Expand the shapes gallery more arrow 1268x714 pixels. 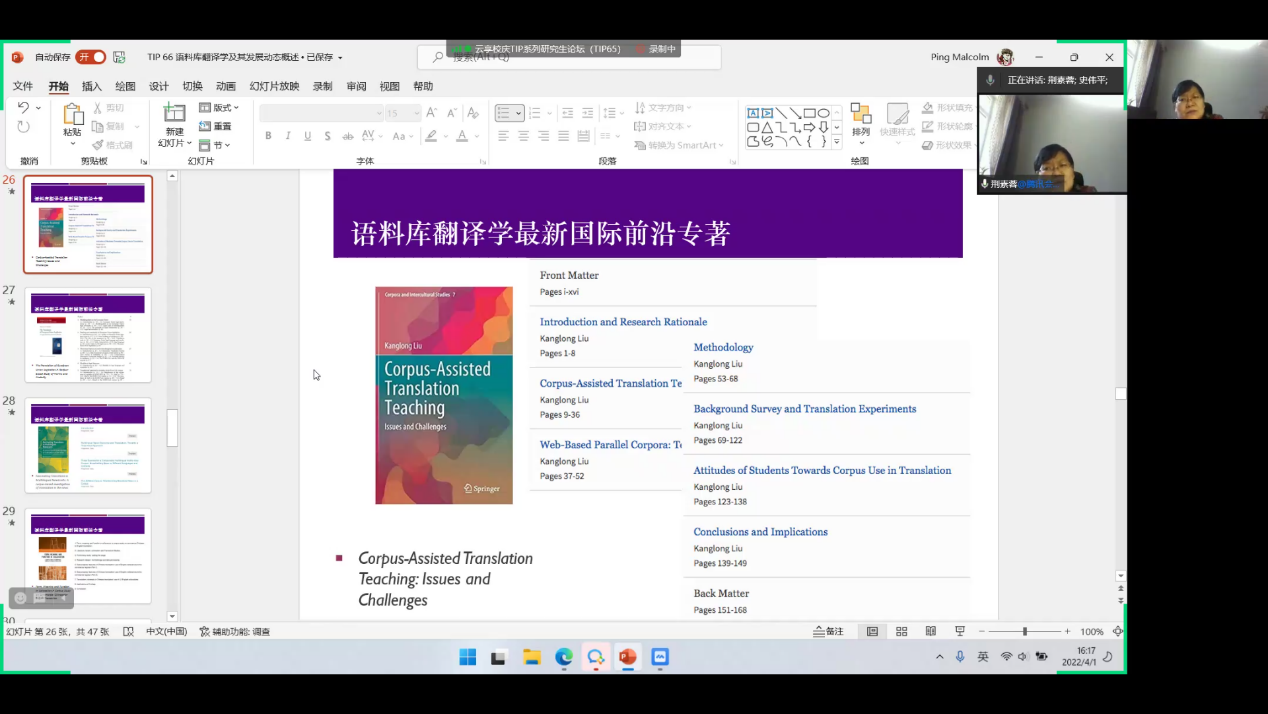[x=836, y=142]
